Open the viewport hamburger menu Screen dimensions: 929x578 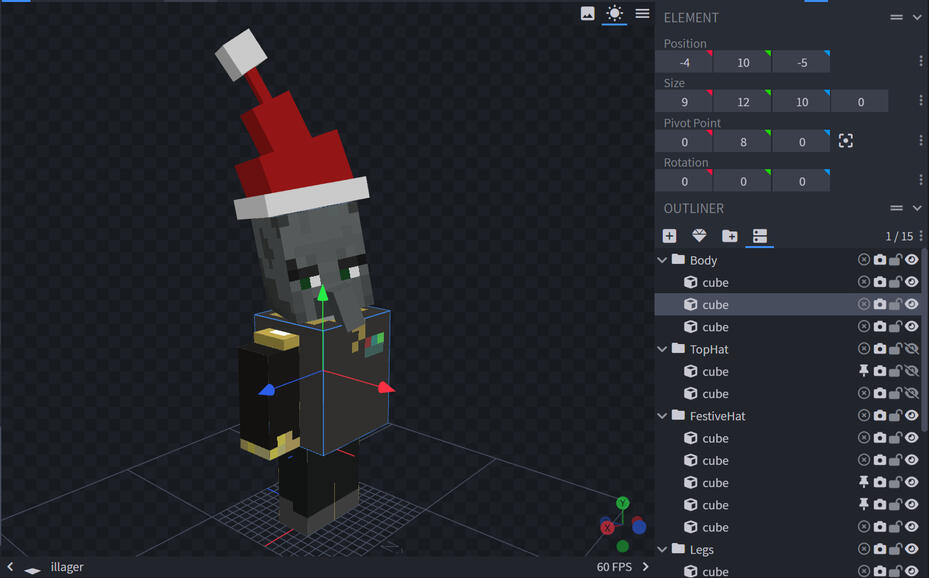[x=642, y=13]
